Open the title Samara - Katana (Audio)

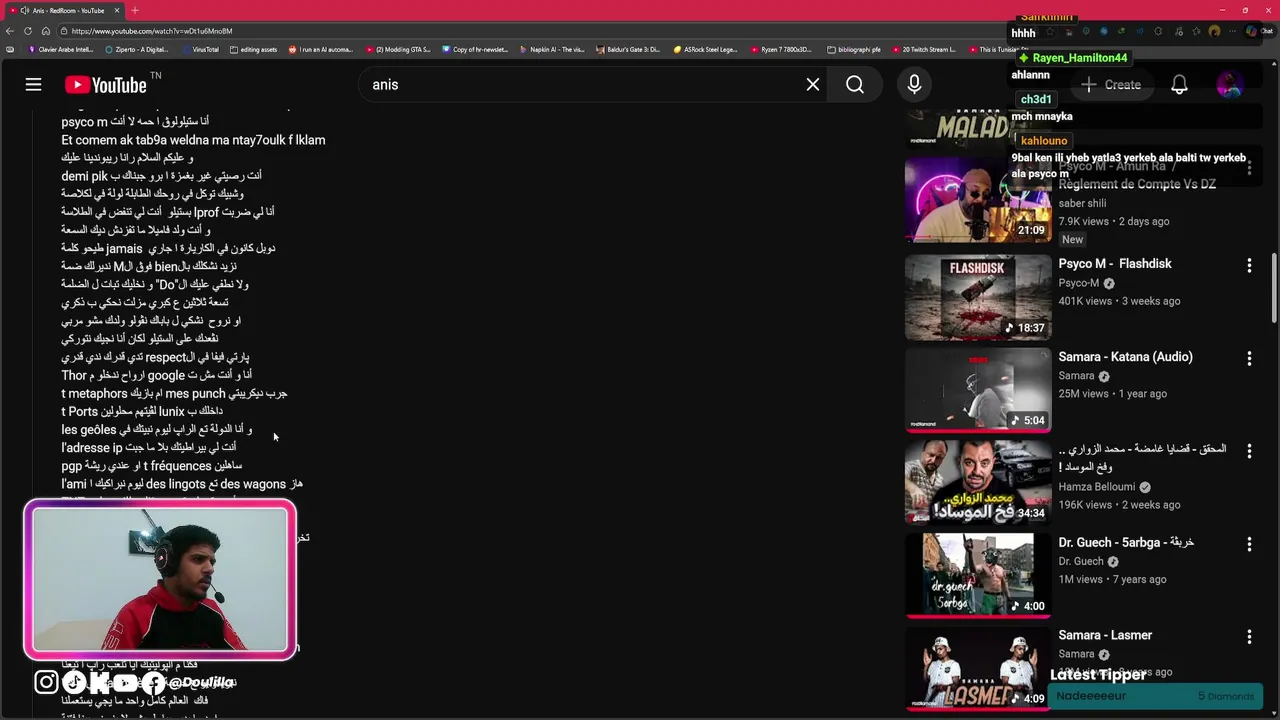click(1125, 357)
